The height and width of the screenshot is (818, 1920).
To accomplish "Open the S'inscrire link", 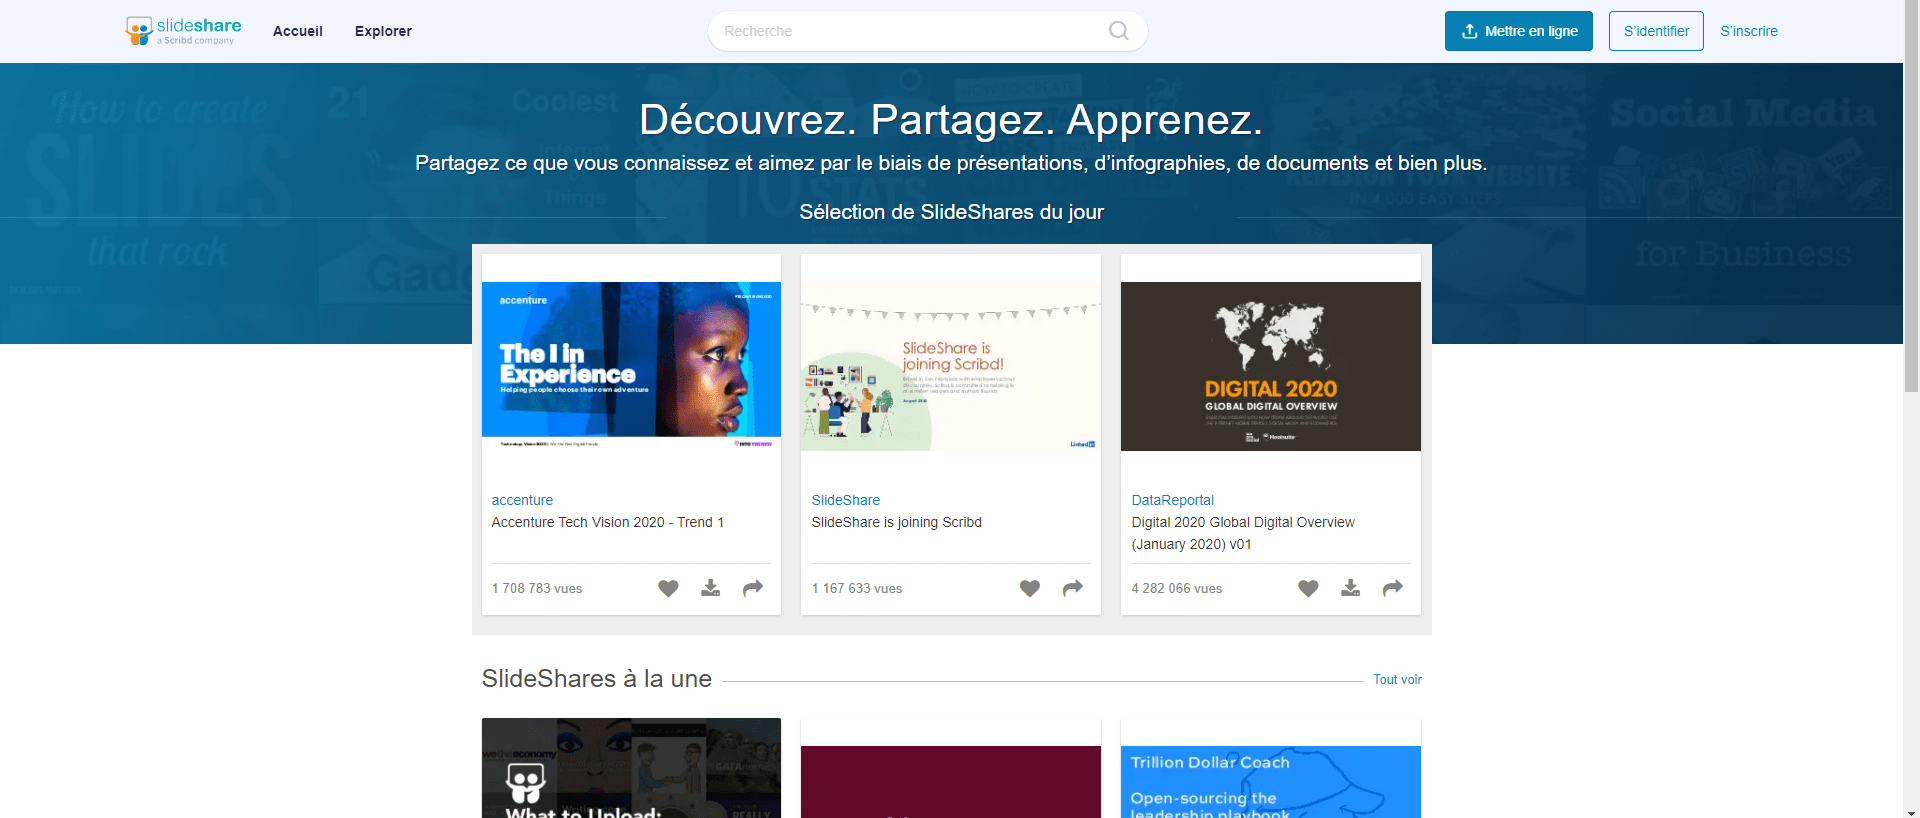I will click(1749, 31).
